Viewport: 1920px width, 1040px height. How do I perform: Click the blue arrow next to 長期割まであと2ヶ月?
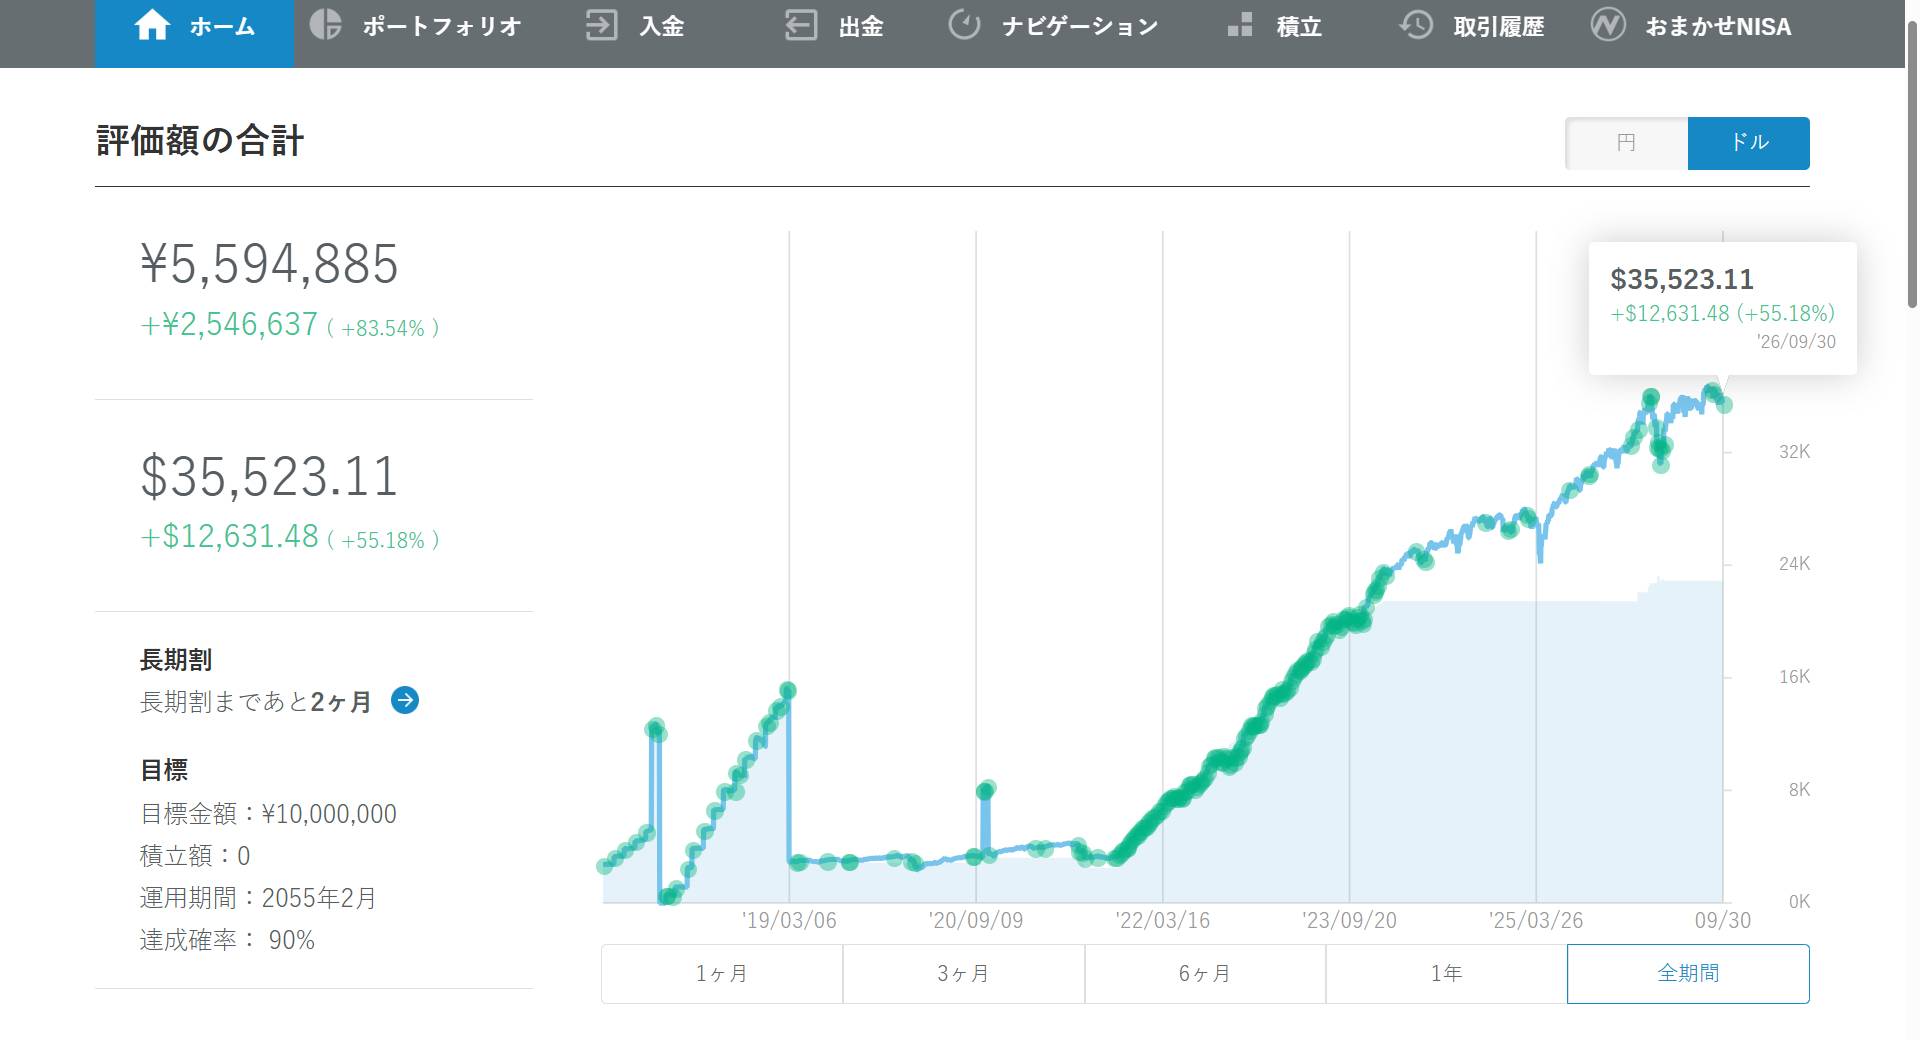pos(405,700)
